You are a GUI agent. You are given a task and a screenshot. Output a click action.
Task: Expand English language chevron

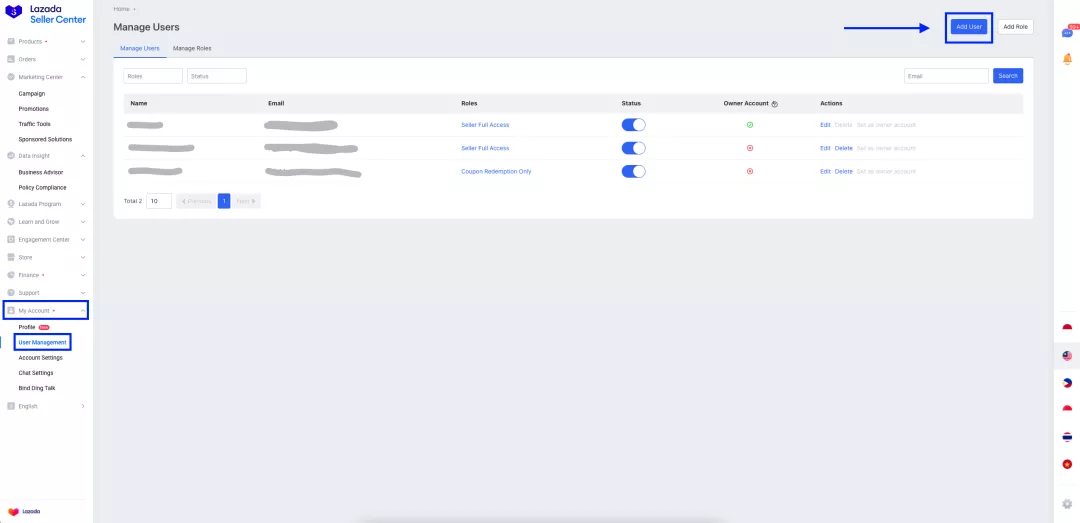83,406
